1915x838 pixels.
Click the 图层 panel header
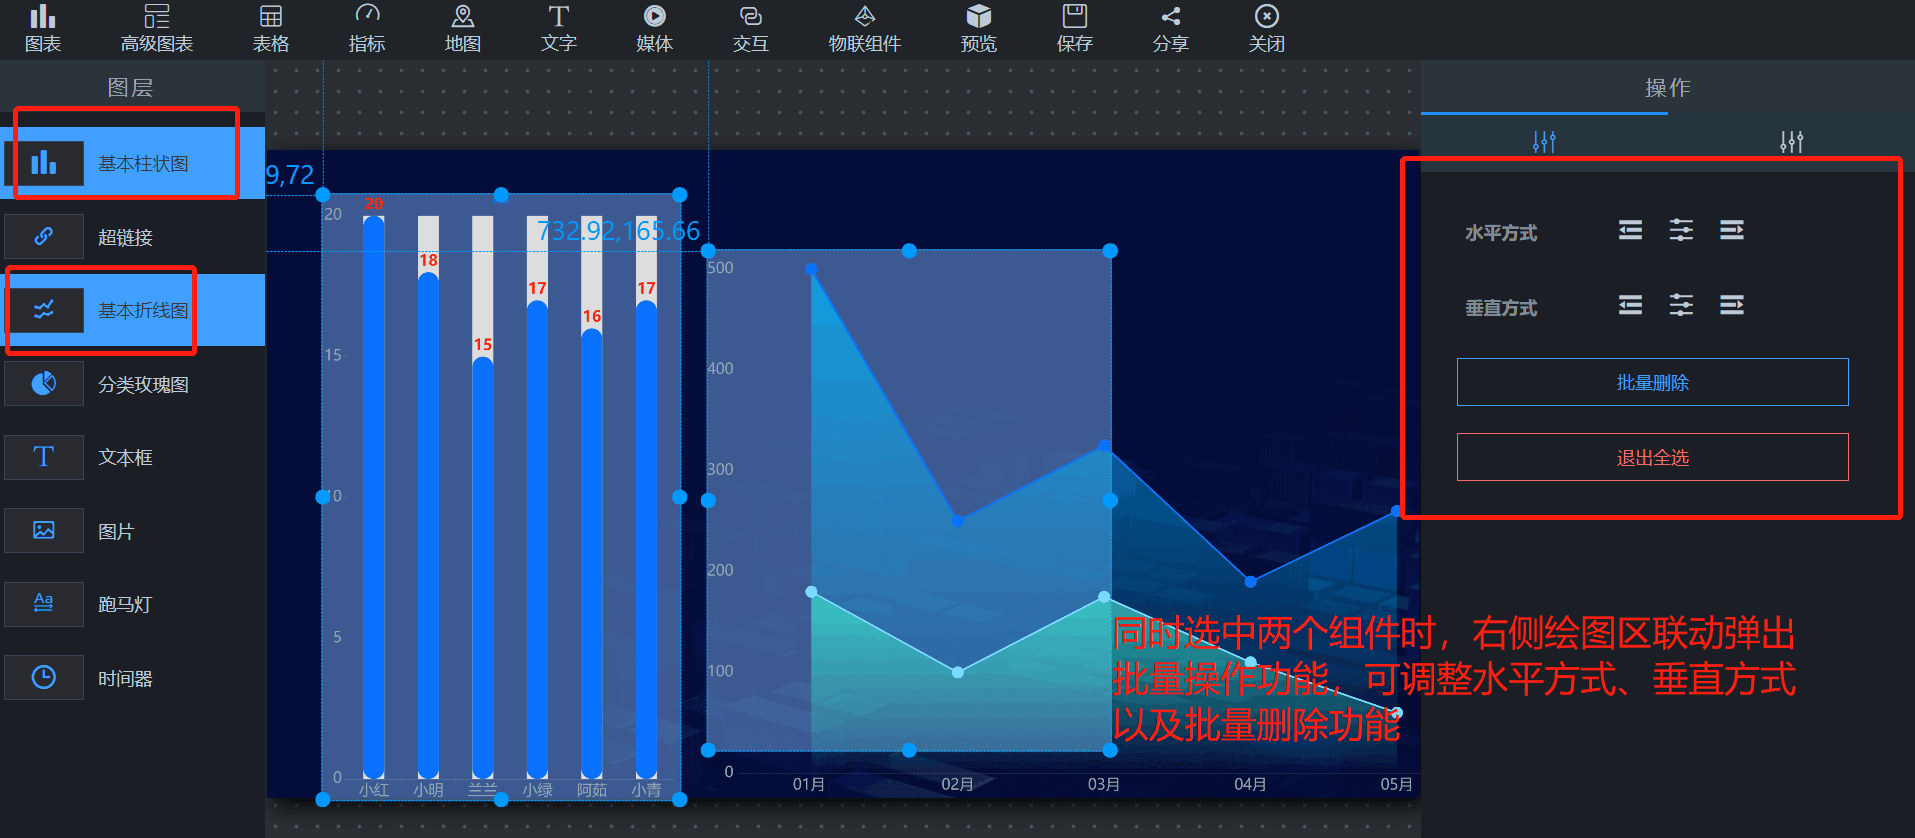(130, 88)
